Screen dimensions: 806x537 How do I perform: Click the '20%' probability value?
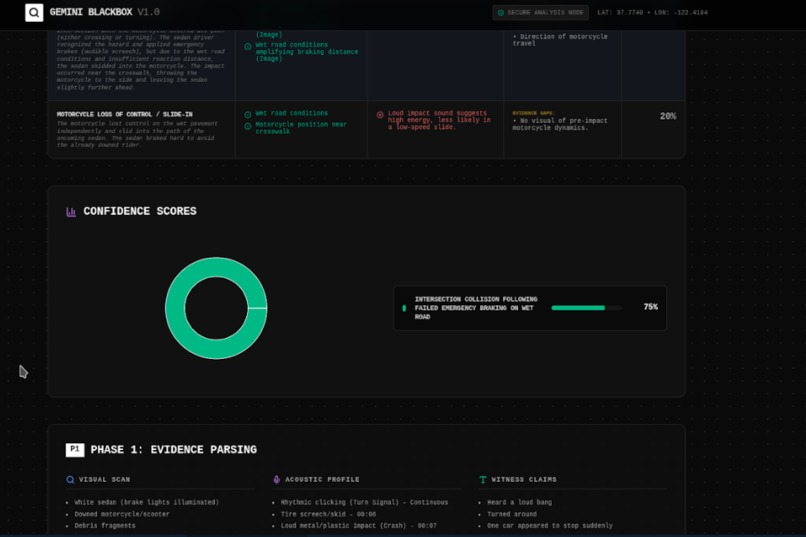668,116
